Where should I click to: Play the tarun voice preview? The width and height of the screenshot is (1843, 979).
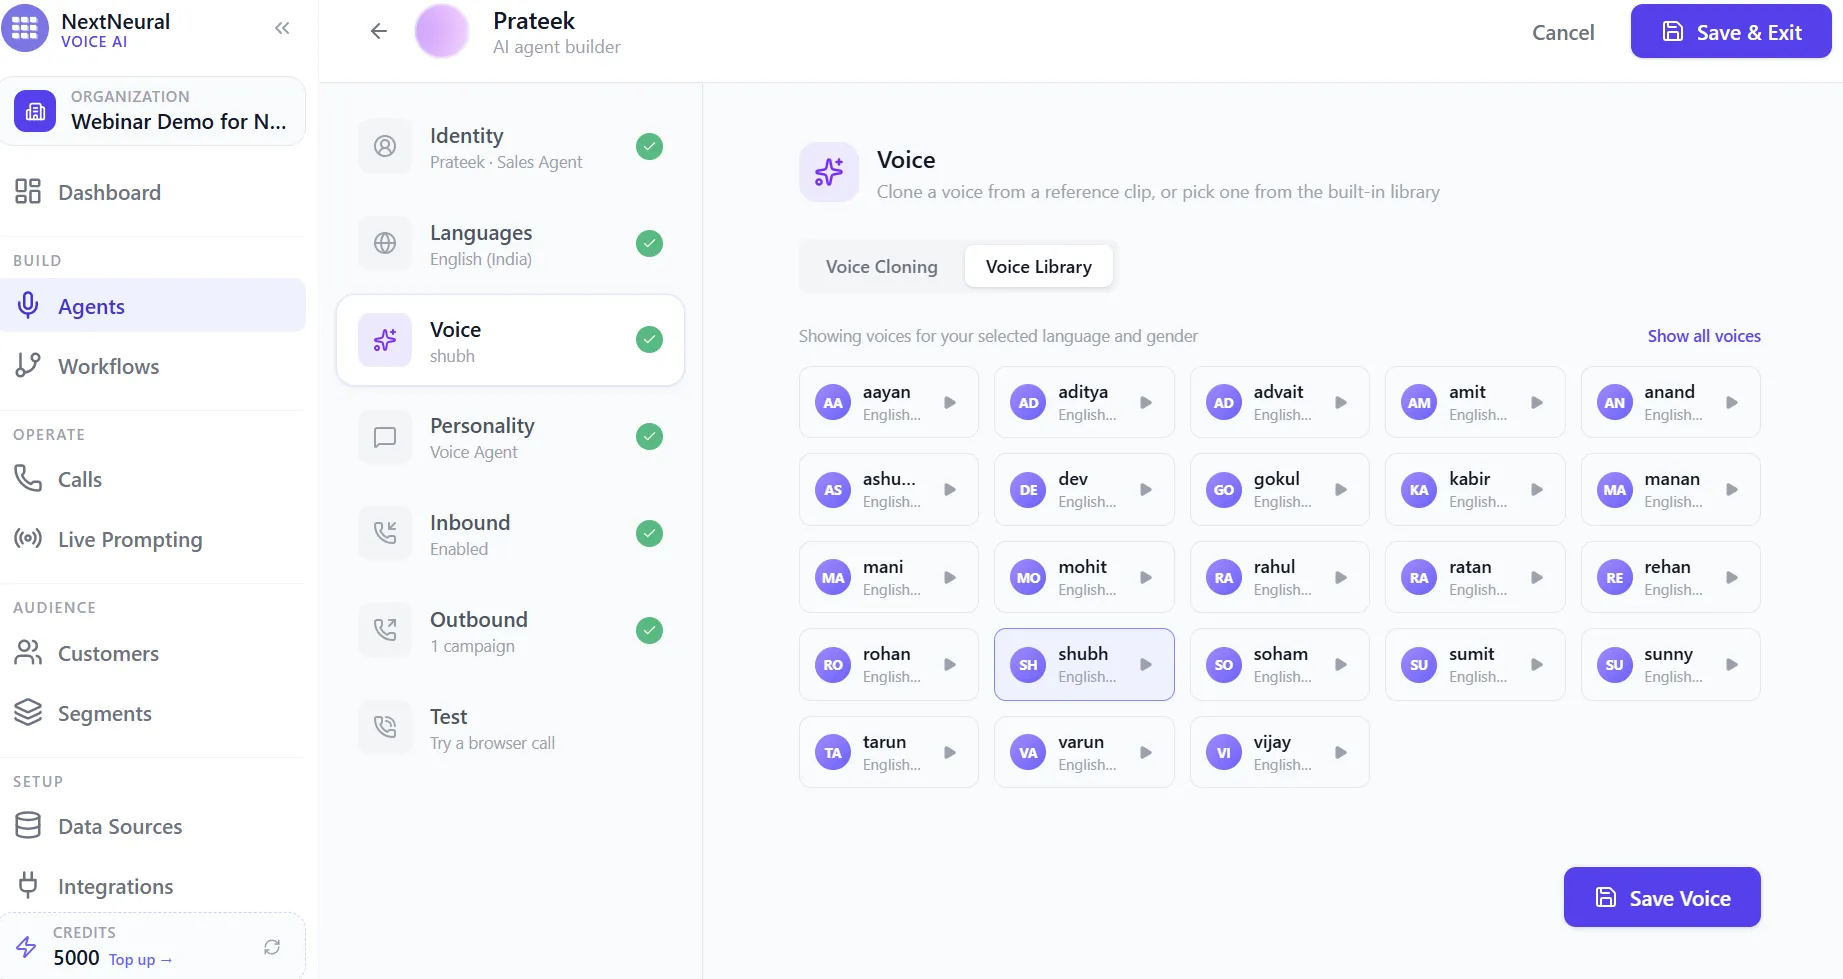coord(950,752)
